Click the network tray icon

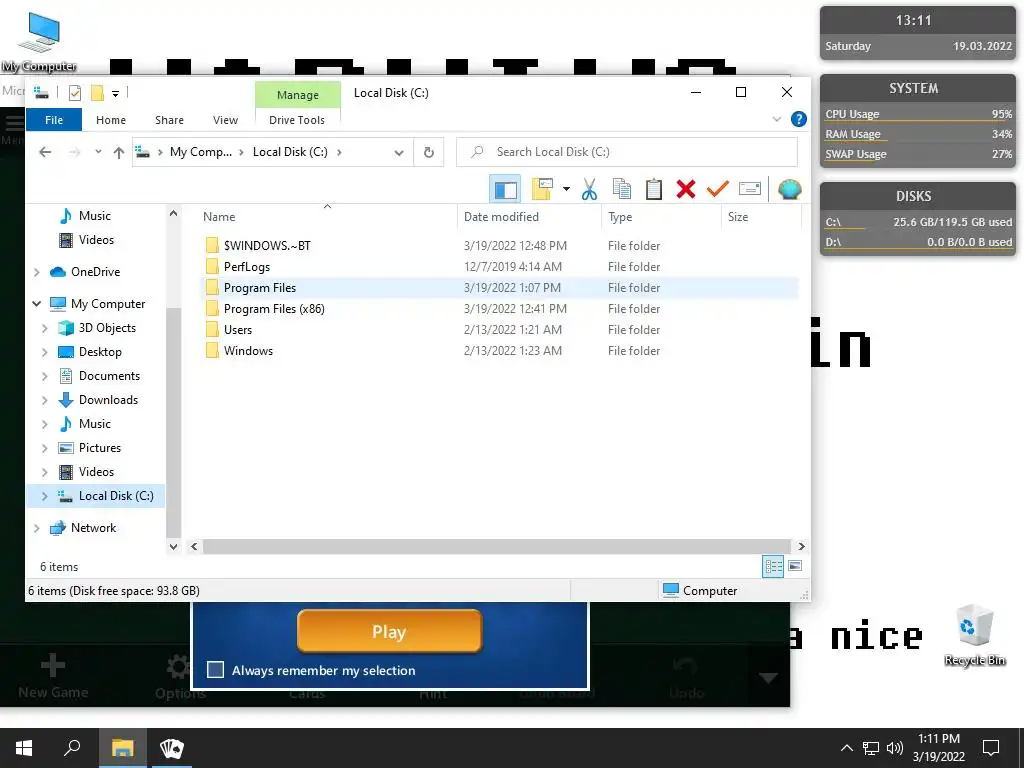click(871, 748)
